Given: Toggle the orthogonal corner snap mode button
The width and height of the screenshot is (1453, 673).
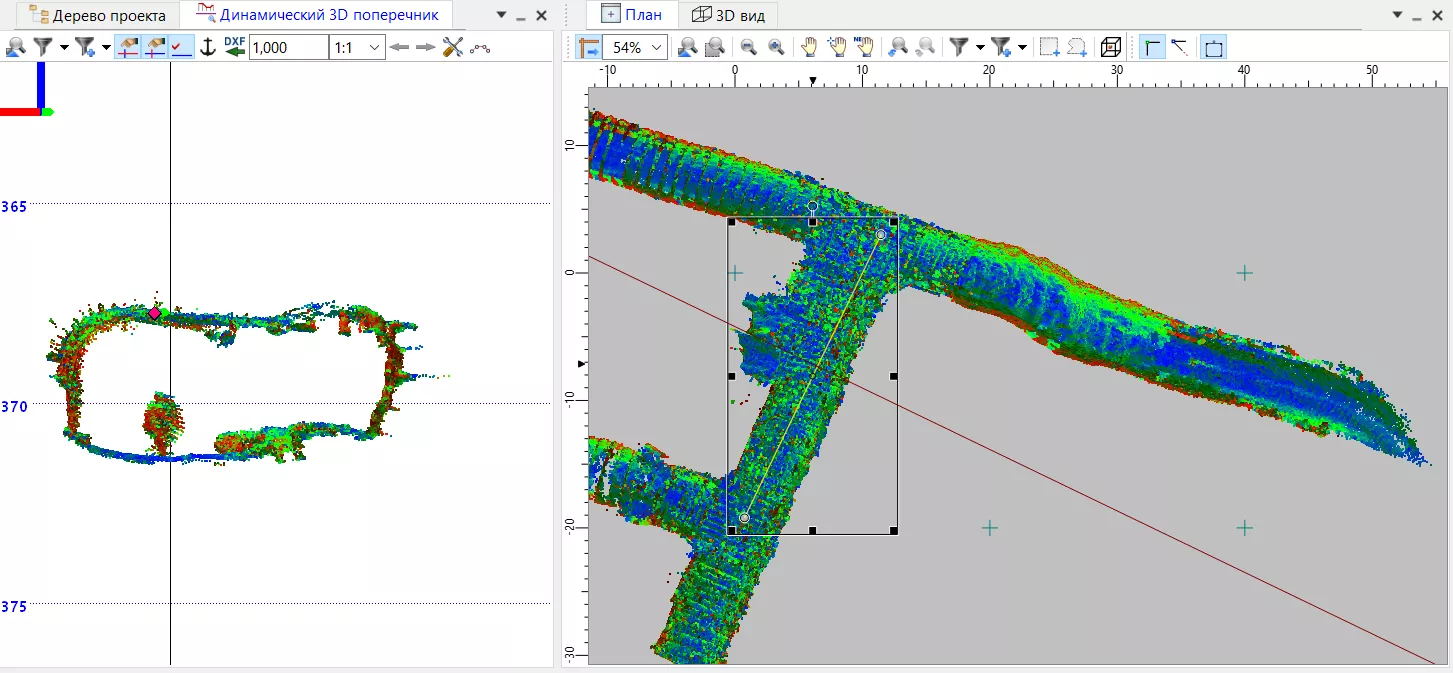Looking at the screenshot, I should [1152, 47].
